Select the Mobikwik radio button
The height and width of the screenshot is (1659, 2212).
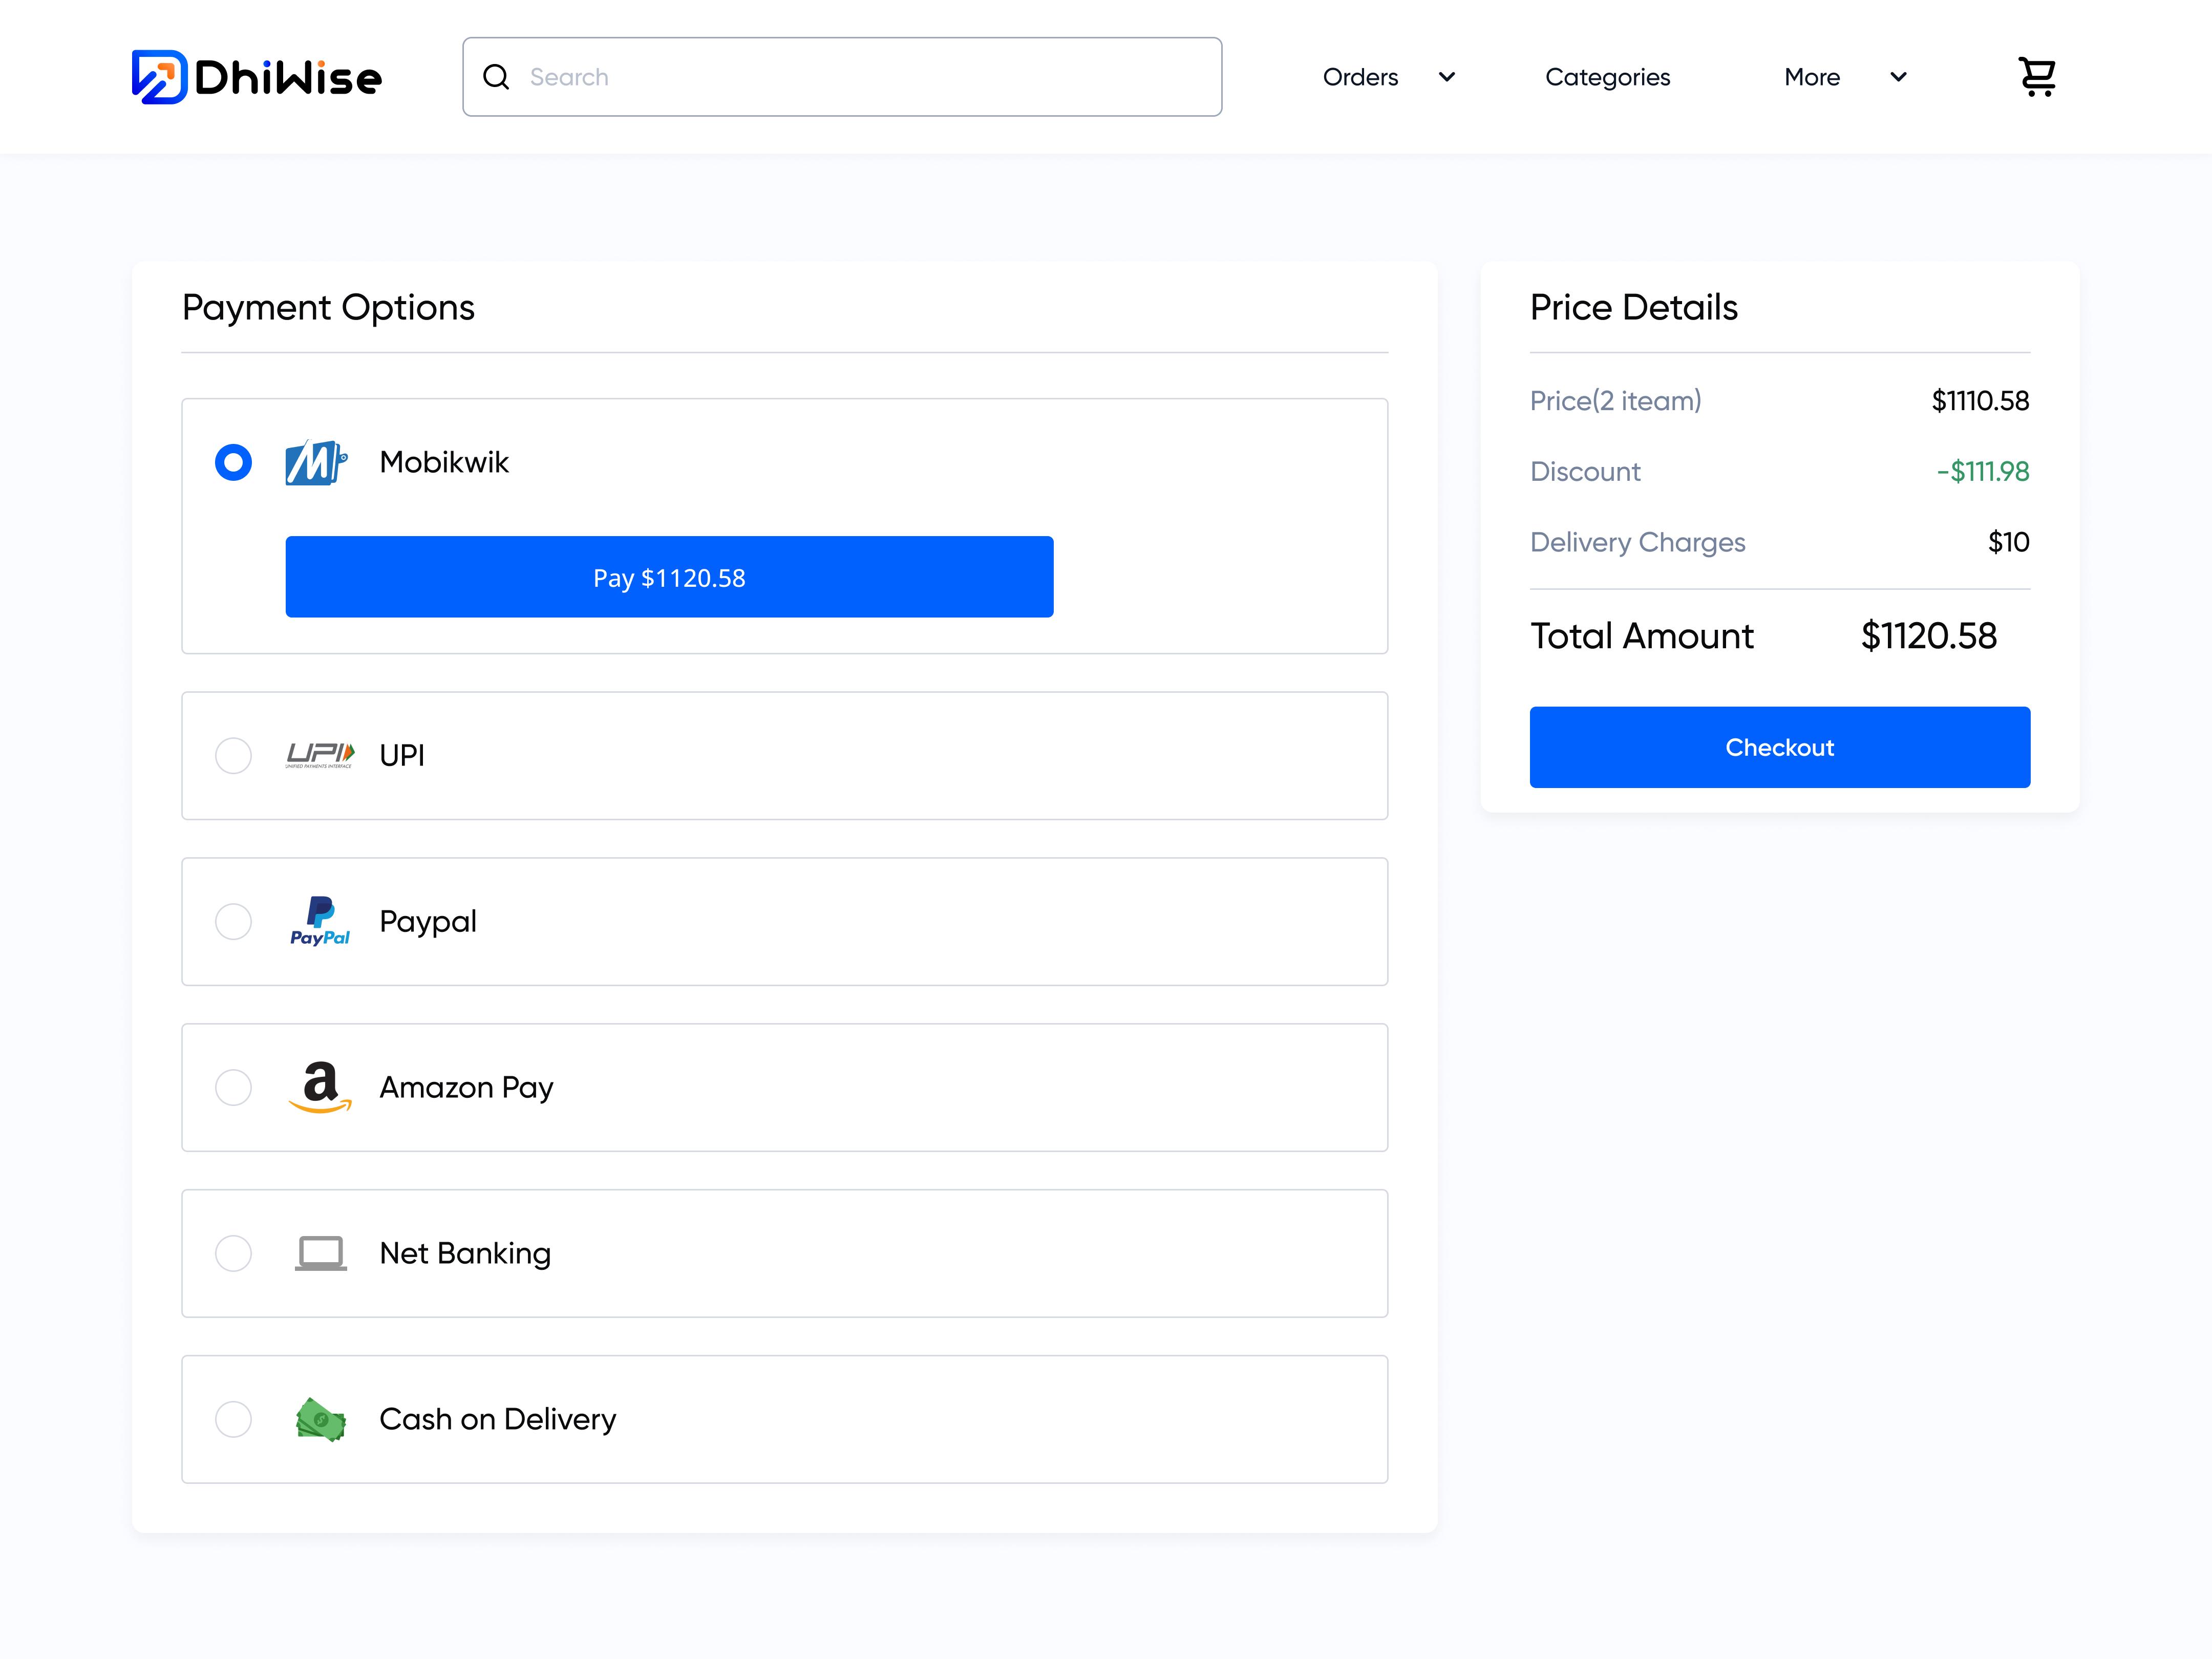pos(233,462)
